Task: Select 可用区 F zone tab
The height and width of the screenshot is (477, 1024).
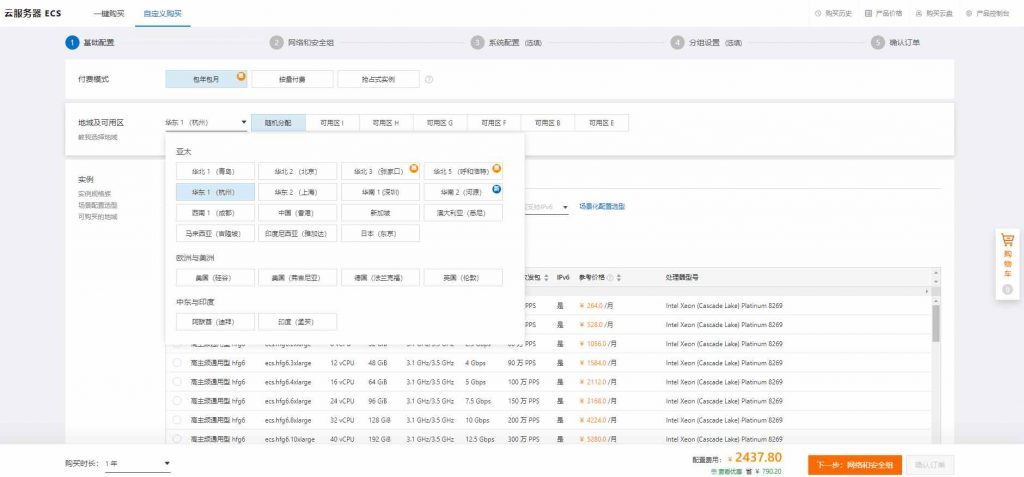Action: pos(494,123)
